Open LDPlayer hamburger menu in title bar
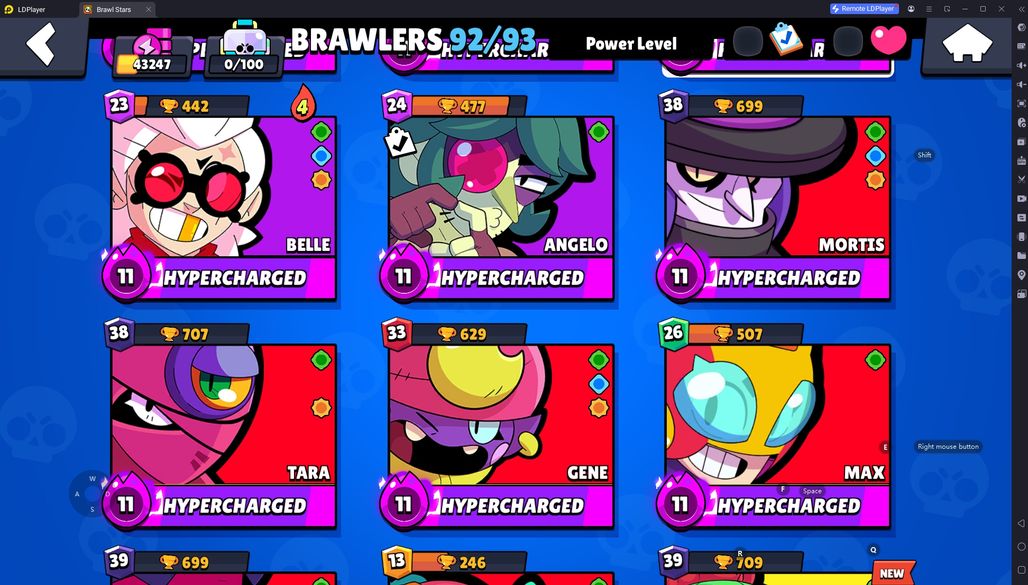This screenshot has width=1028, height=585. point(929,9)
